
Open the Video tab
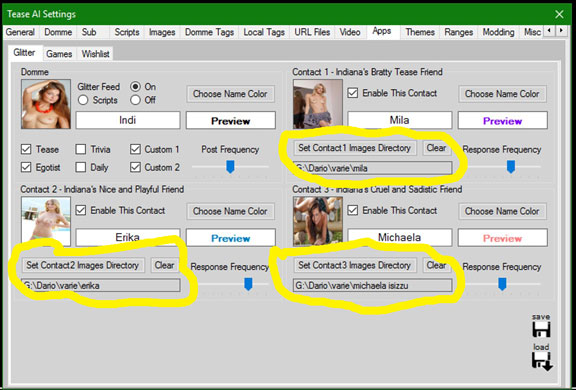click(350, 32)
